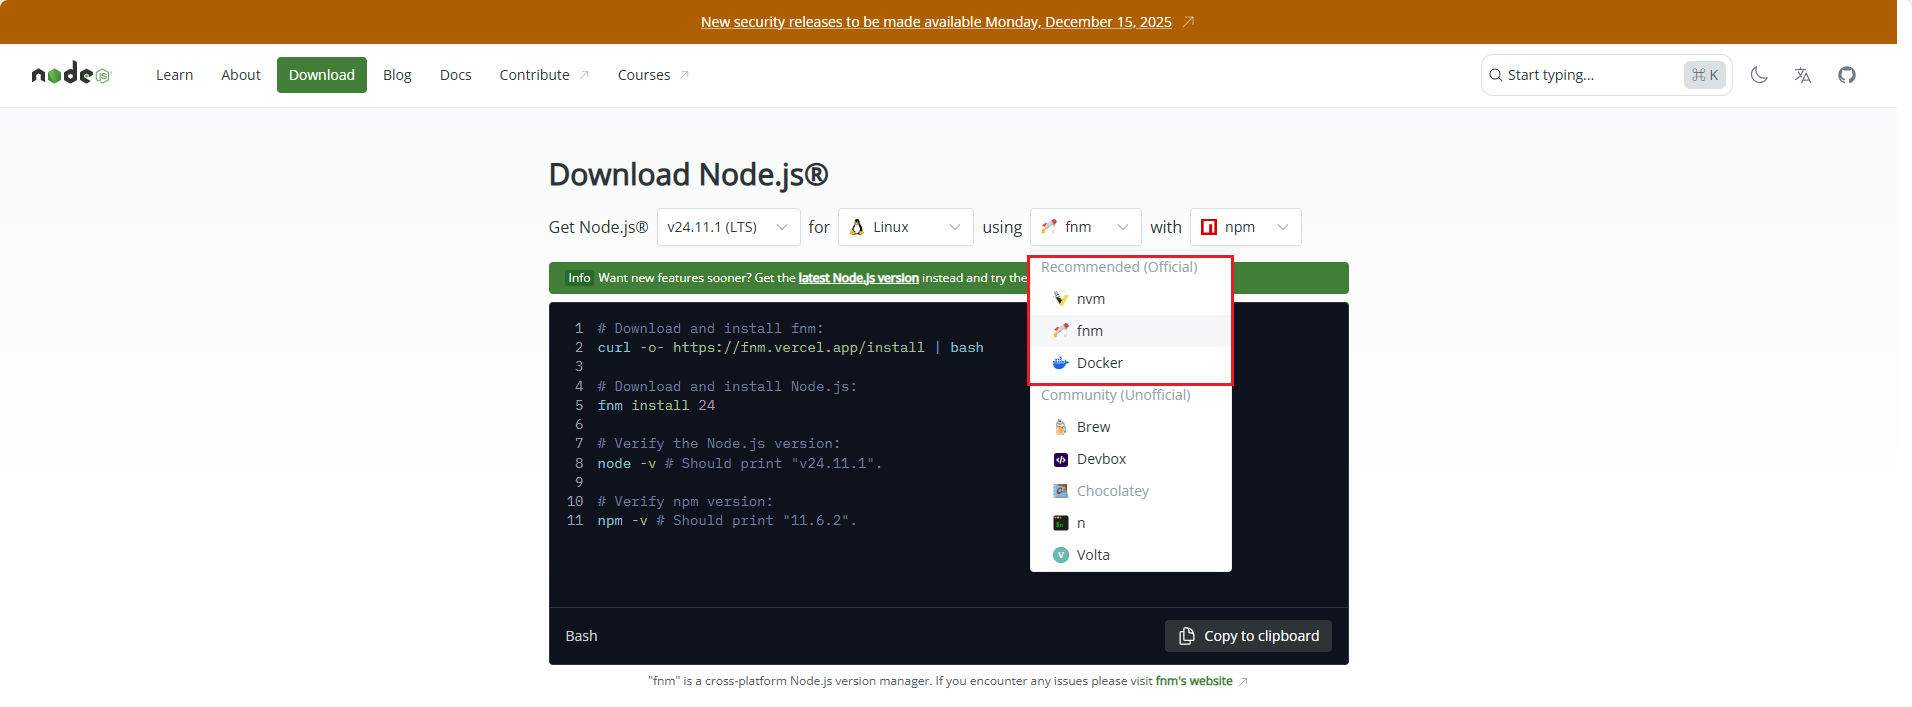Click the arrow icon after fnm's website
1912x707 pixels.
pos(1243,681)
